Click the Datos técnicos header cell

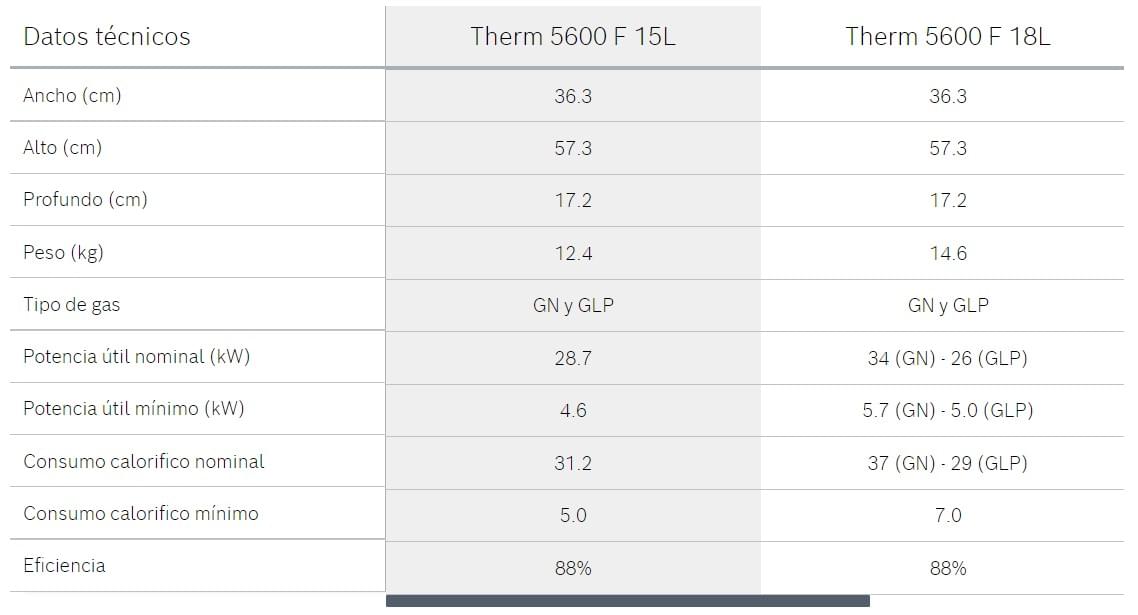[107, 37]
